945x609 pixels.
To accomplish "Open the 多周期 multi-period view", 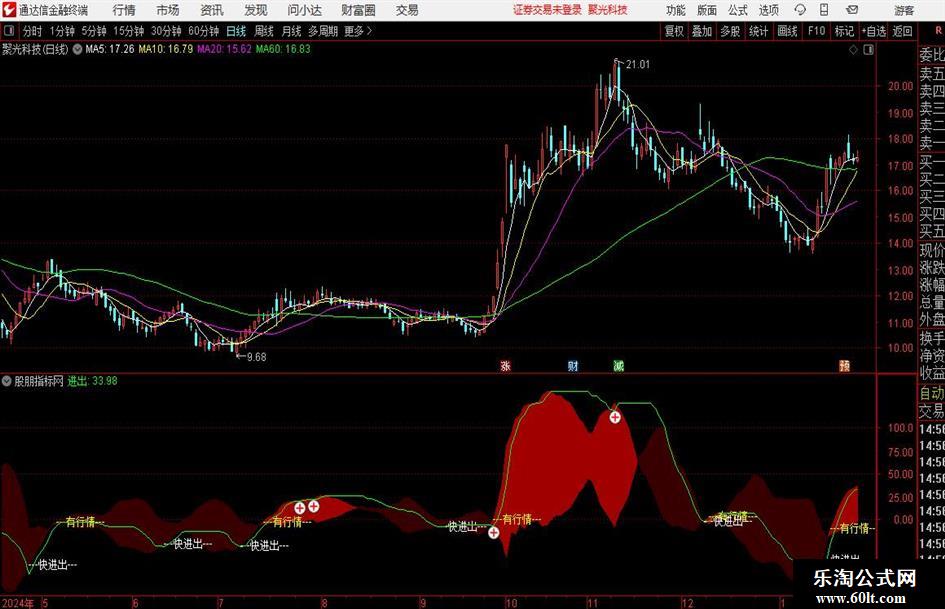I will 323,31.
